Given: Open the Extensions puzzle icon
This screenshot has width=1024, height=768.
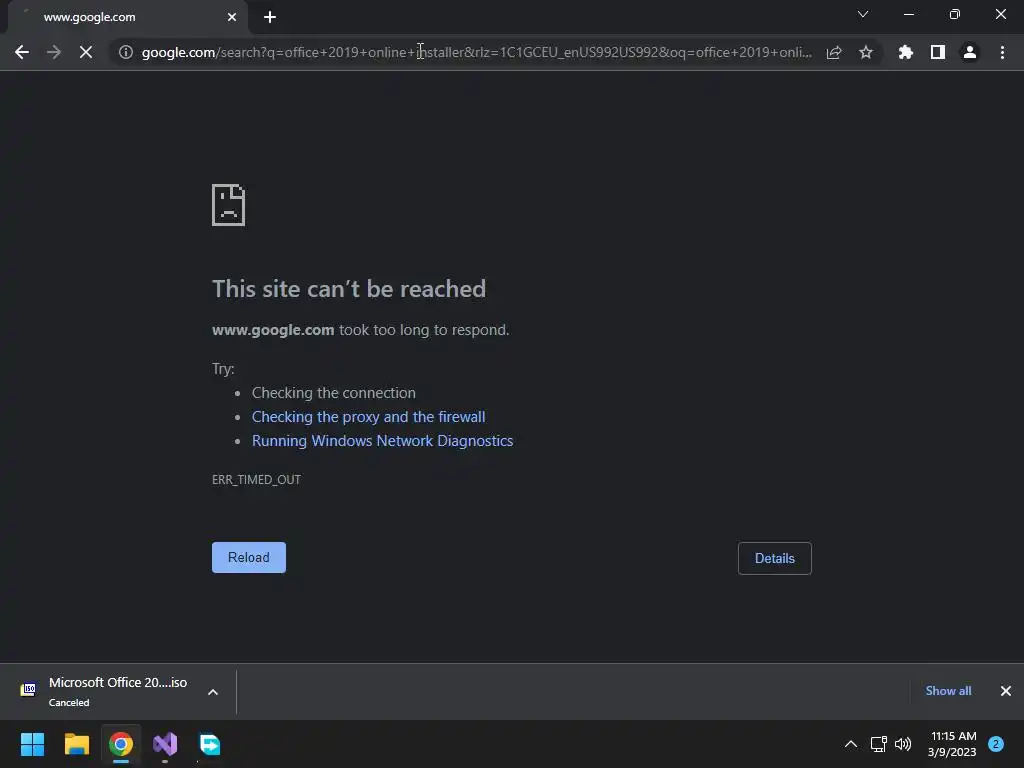Looking at the screenshot, I should click(x=906, y=52).
